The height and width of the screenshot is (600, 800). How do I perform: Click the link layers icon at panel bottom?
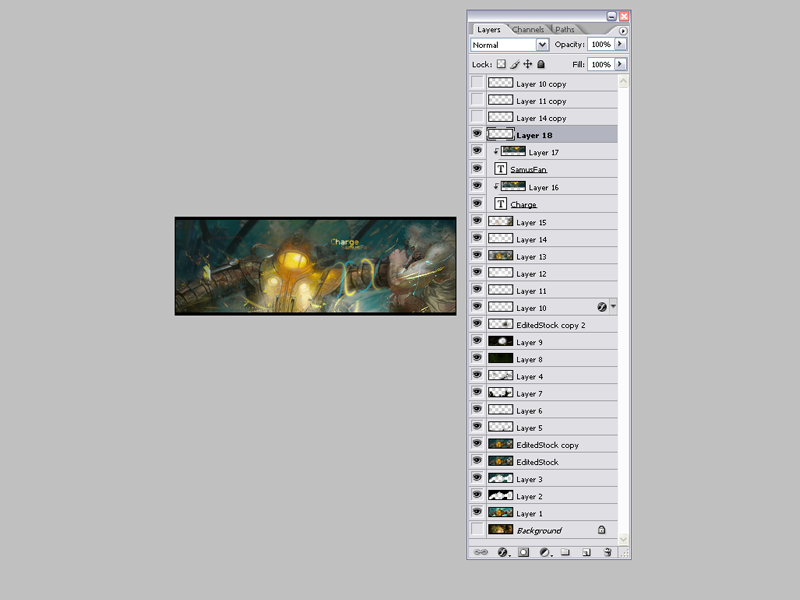(x=481, y=552)
